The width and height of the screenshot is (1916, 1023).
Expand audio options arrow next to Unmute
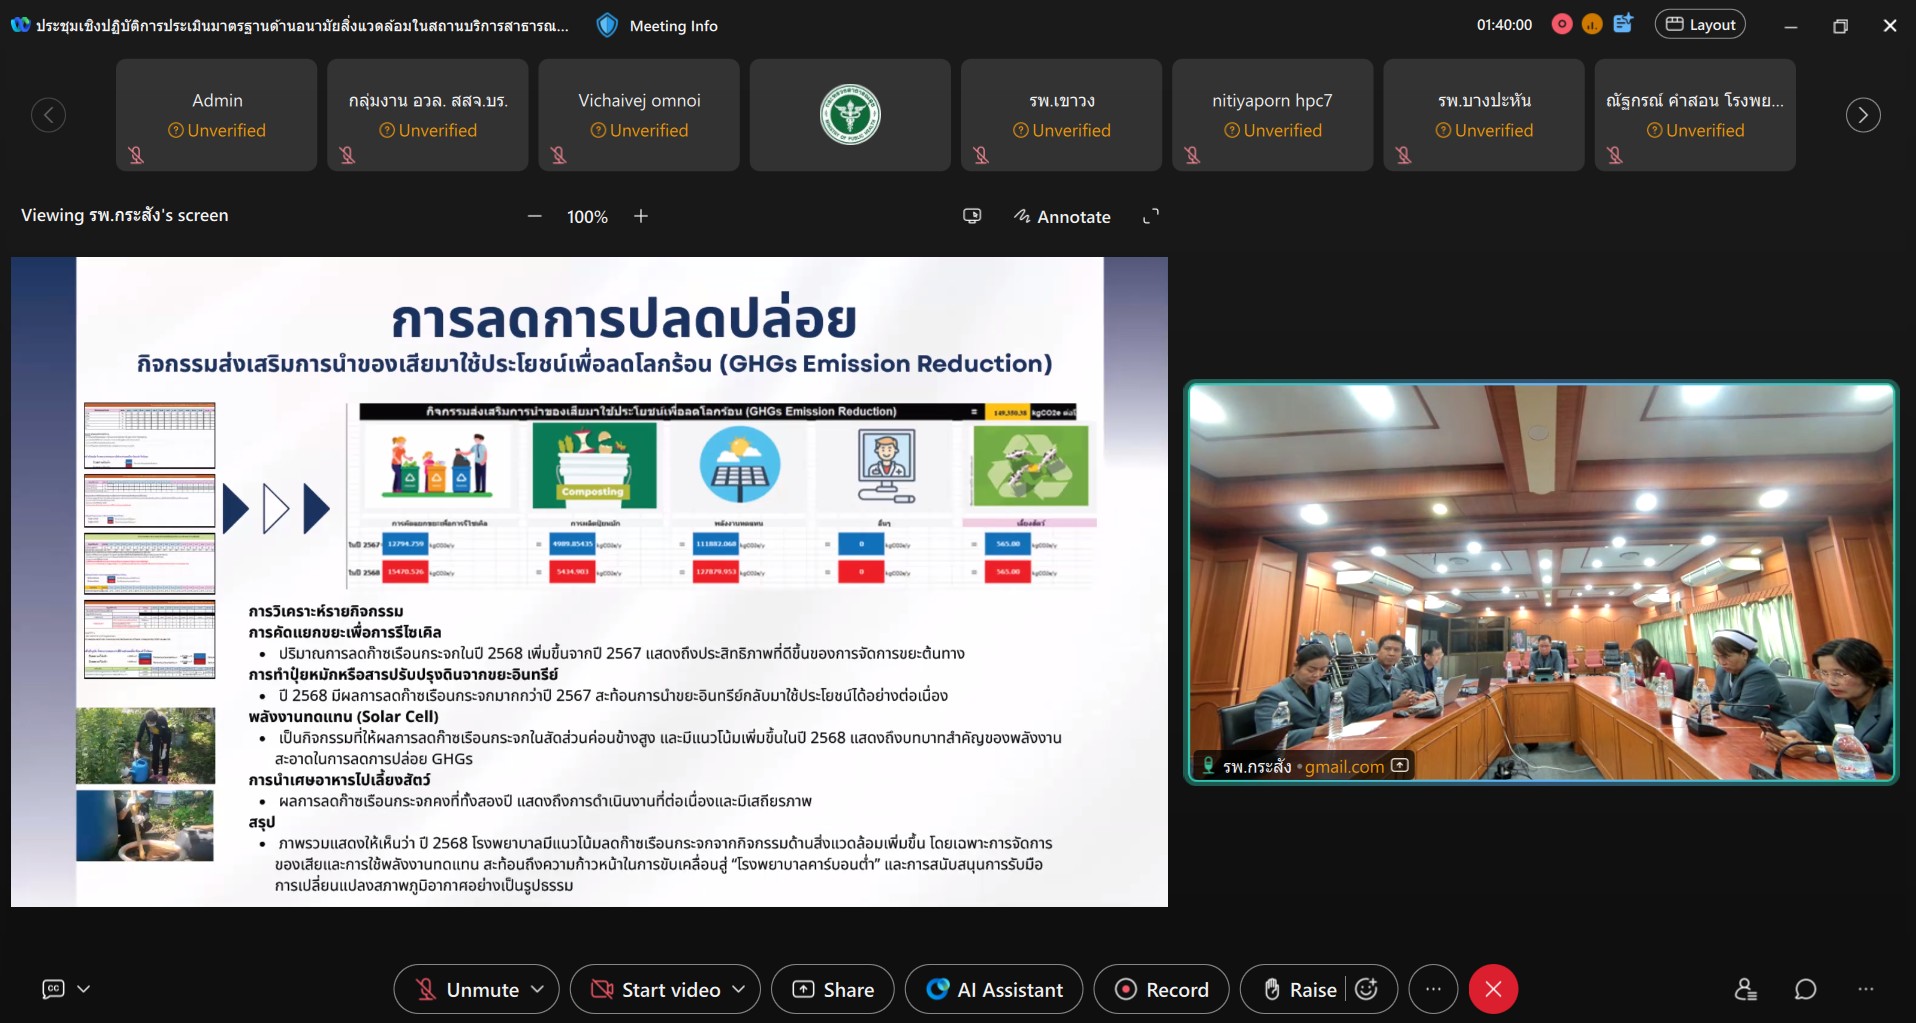(x=538, y=989)
